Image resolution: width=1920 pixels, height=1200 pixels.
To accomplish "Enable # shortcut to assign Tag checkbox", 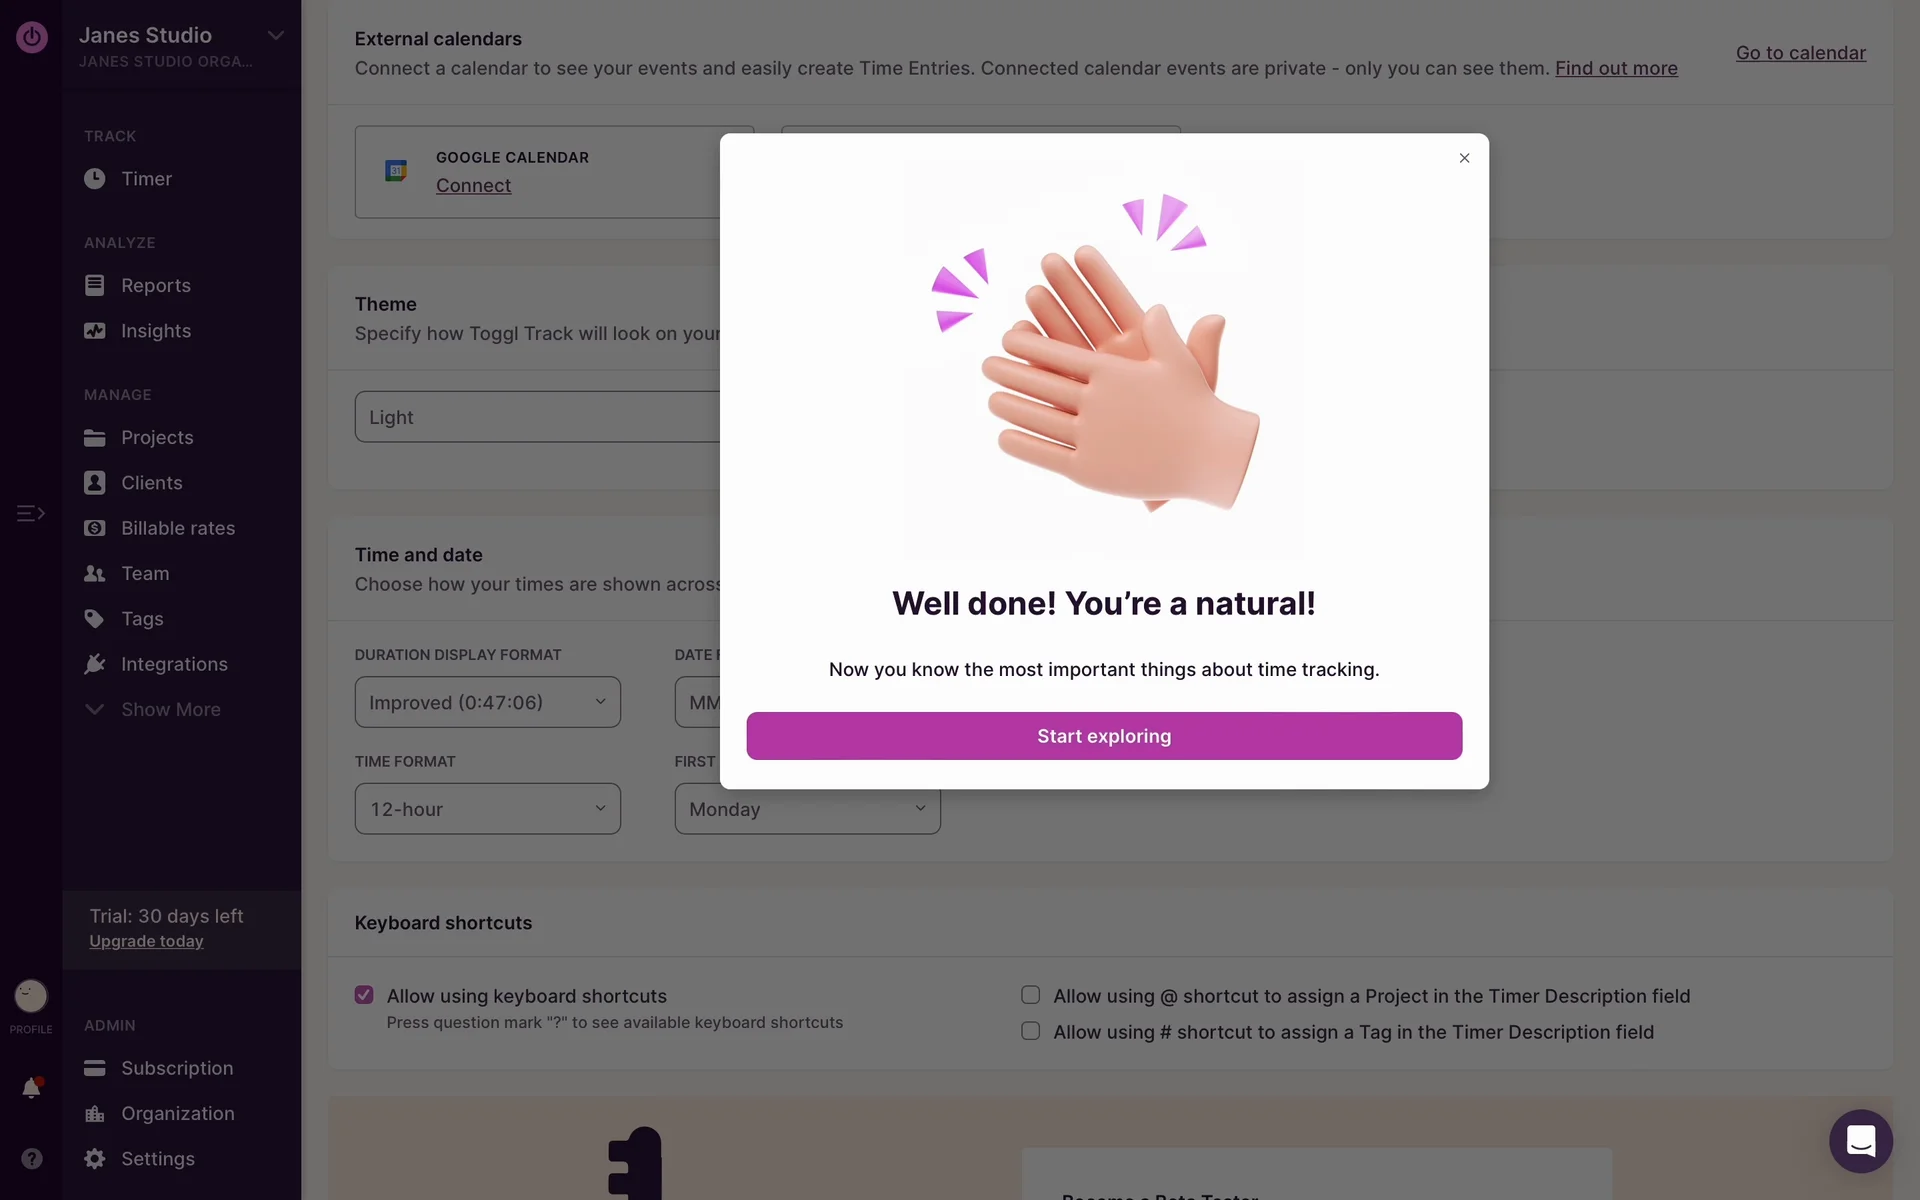I will pos(1030,1031).
